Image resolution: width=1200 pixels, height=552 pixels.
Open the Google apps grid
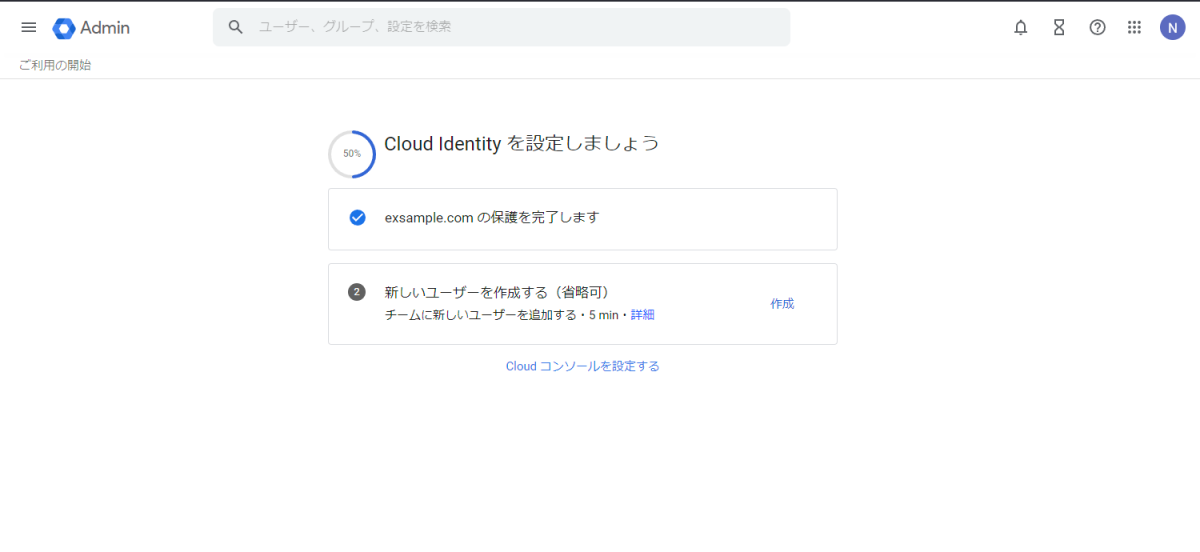[x=1134, y=28]
